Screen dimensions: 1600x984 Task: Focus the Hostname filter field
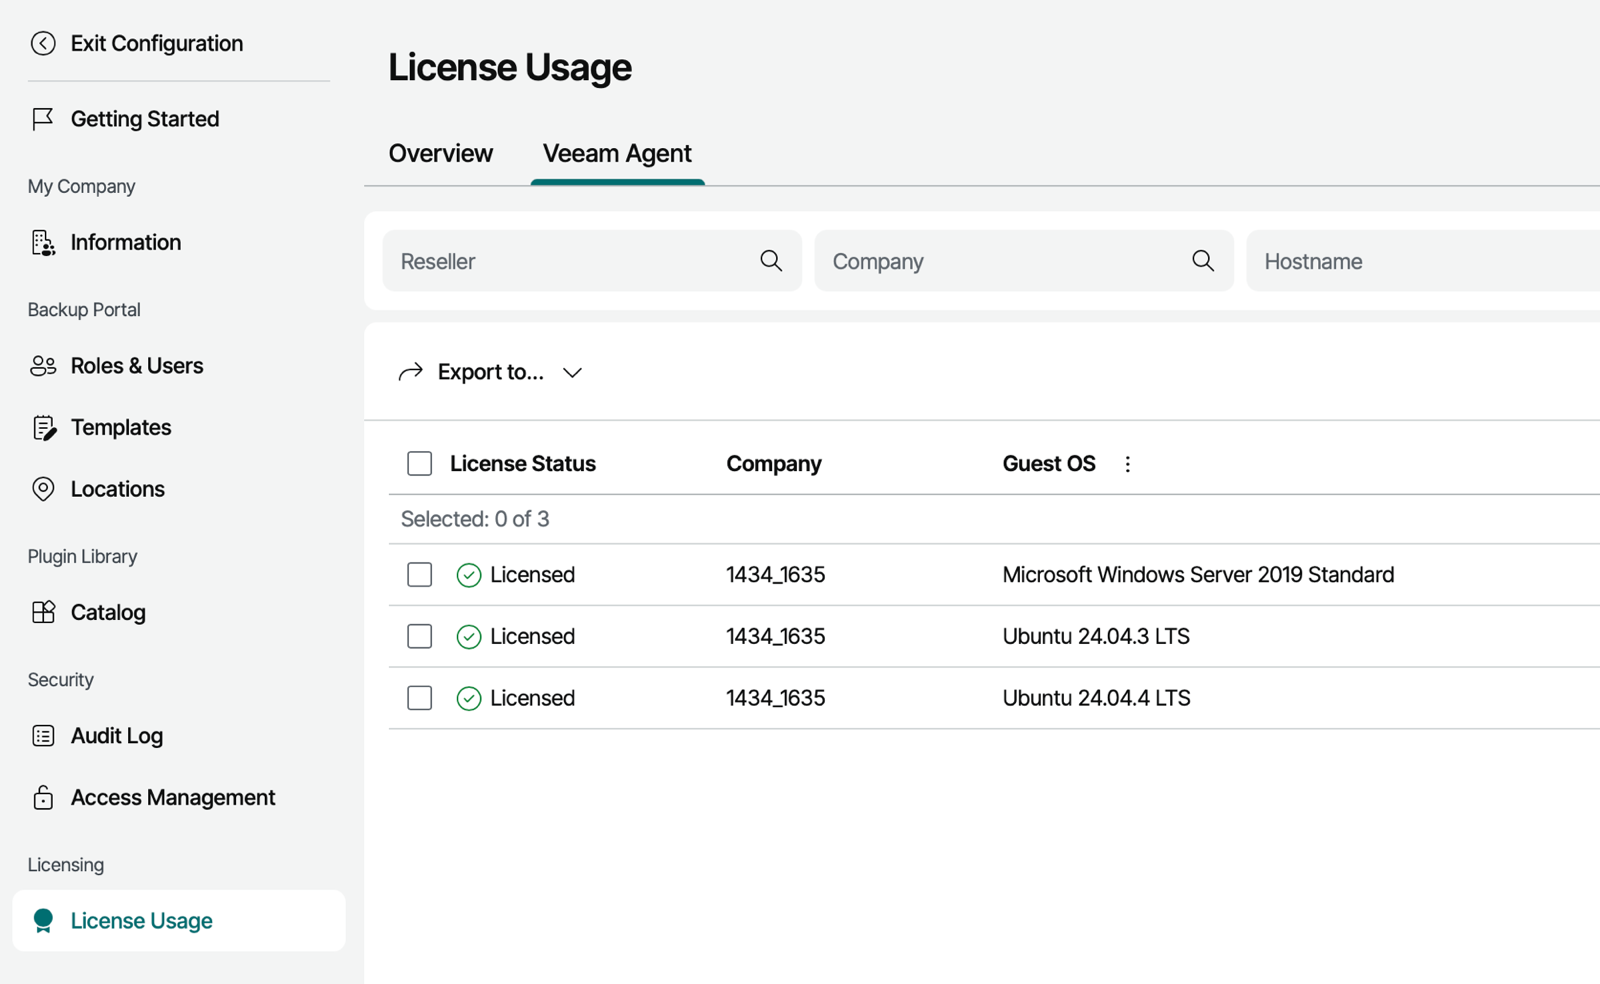click(1423, 261)
